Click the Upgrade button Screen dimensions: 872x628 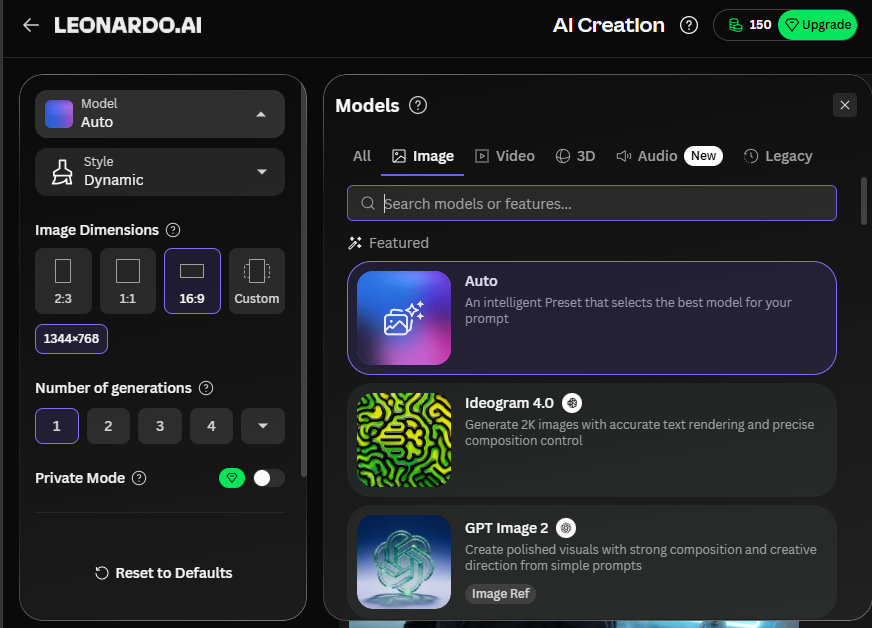point(818,25)
